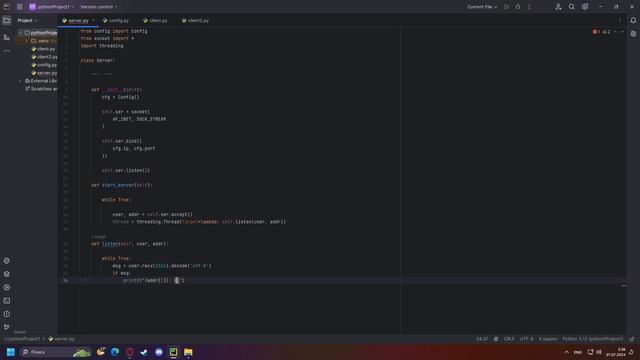Open the Git tool window
640x360 pixels.
[x=7, y=327]
